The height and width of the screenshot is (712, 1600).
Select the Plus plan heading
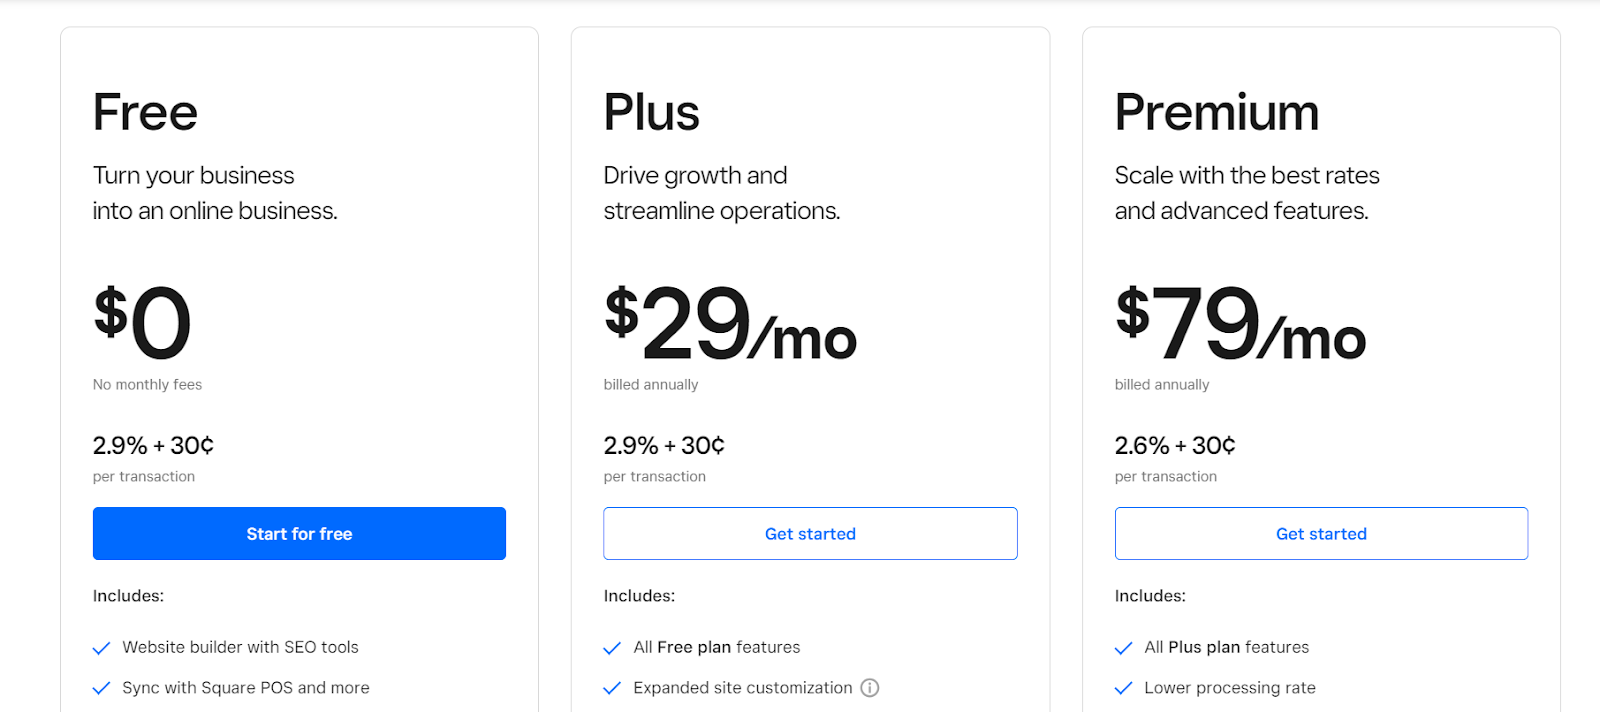(x=651, y=112)
